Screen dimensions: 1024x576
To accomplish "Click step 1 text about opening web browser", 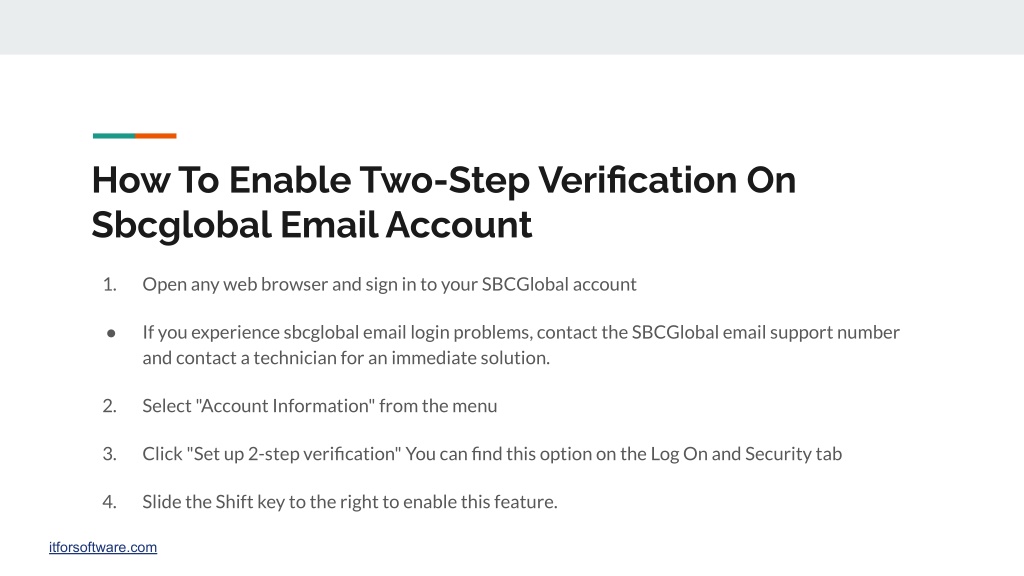I will point(389,285).
